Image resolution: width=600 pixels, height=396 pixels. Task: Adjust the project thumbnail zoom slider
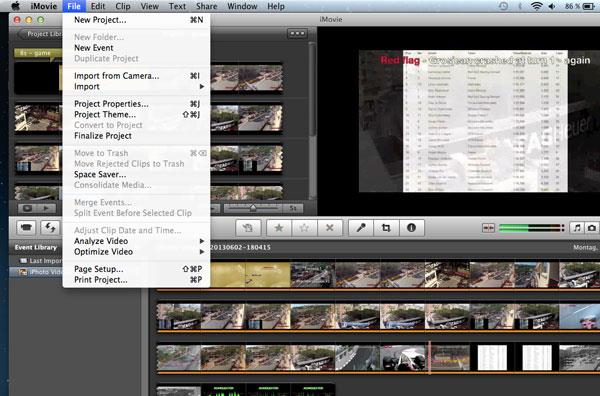click(253, 208)
